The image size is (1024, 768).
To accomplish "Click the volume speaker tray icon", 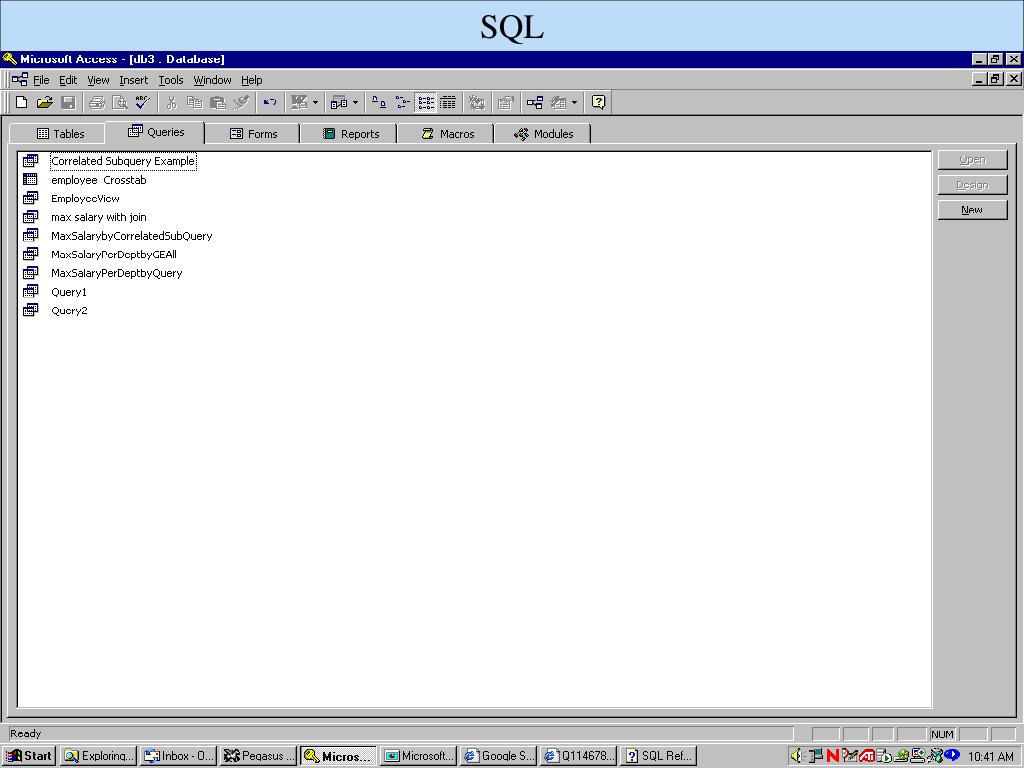I will click(796, 756).
